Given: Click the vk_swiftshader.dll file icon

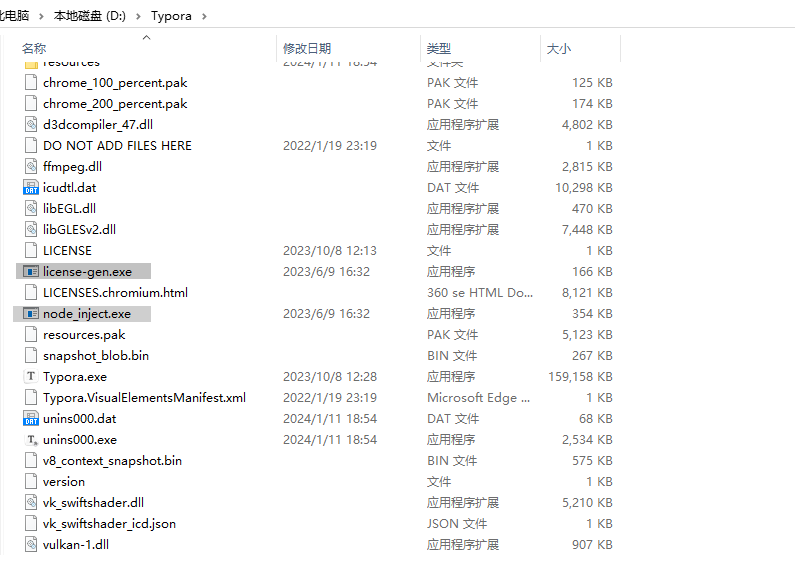Looking at the screenshot, I should 31,503.
